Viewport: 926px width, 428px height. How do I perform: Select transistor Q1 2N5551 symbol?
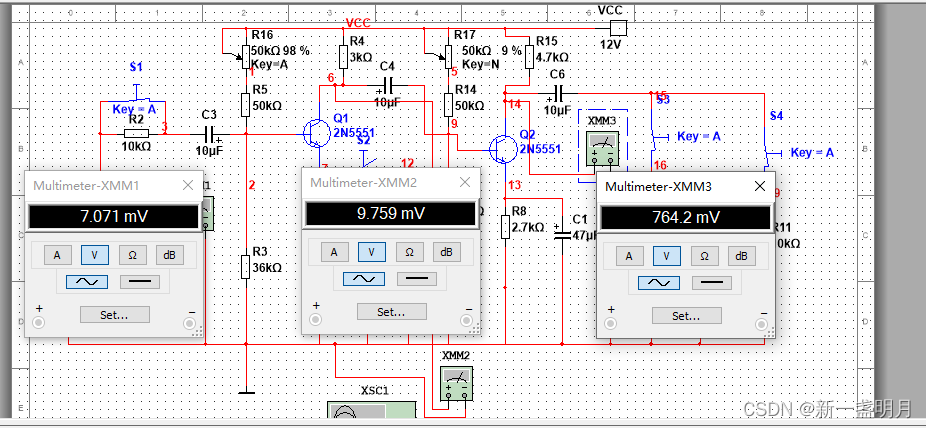[x=315, y=133]
